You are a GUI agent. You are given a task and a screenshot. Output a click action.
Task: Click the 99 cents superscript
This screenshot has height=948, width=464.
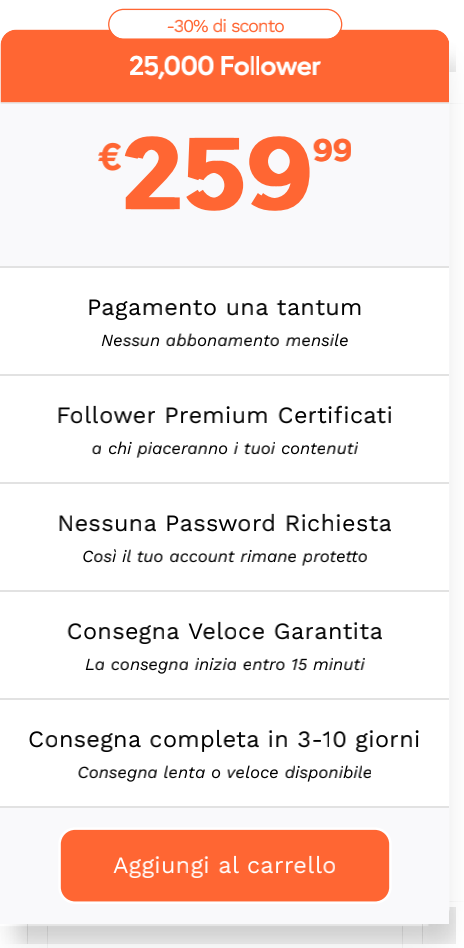(332, 150)
